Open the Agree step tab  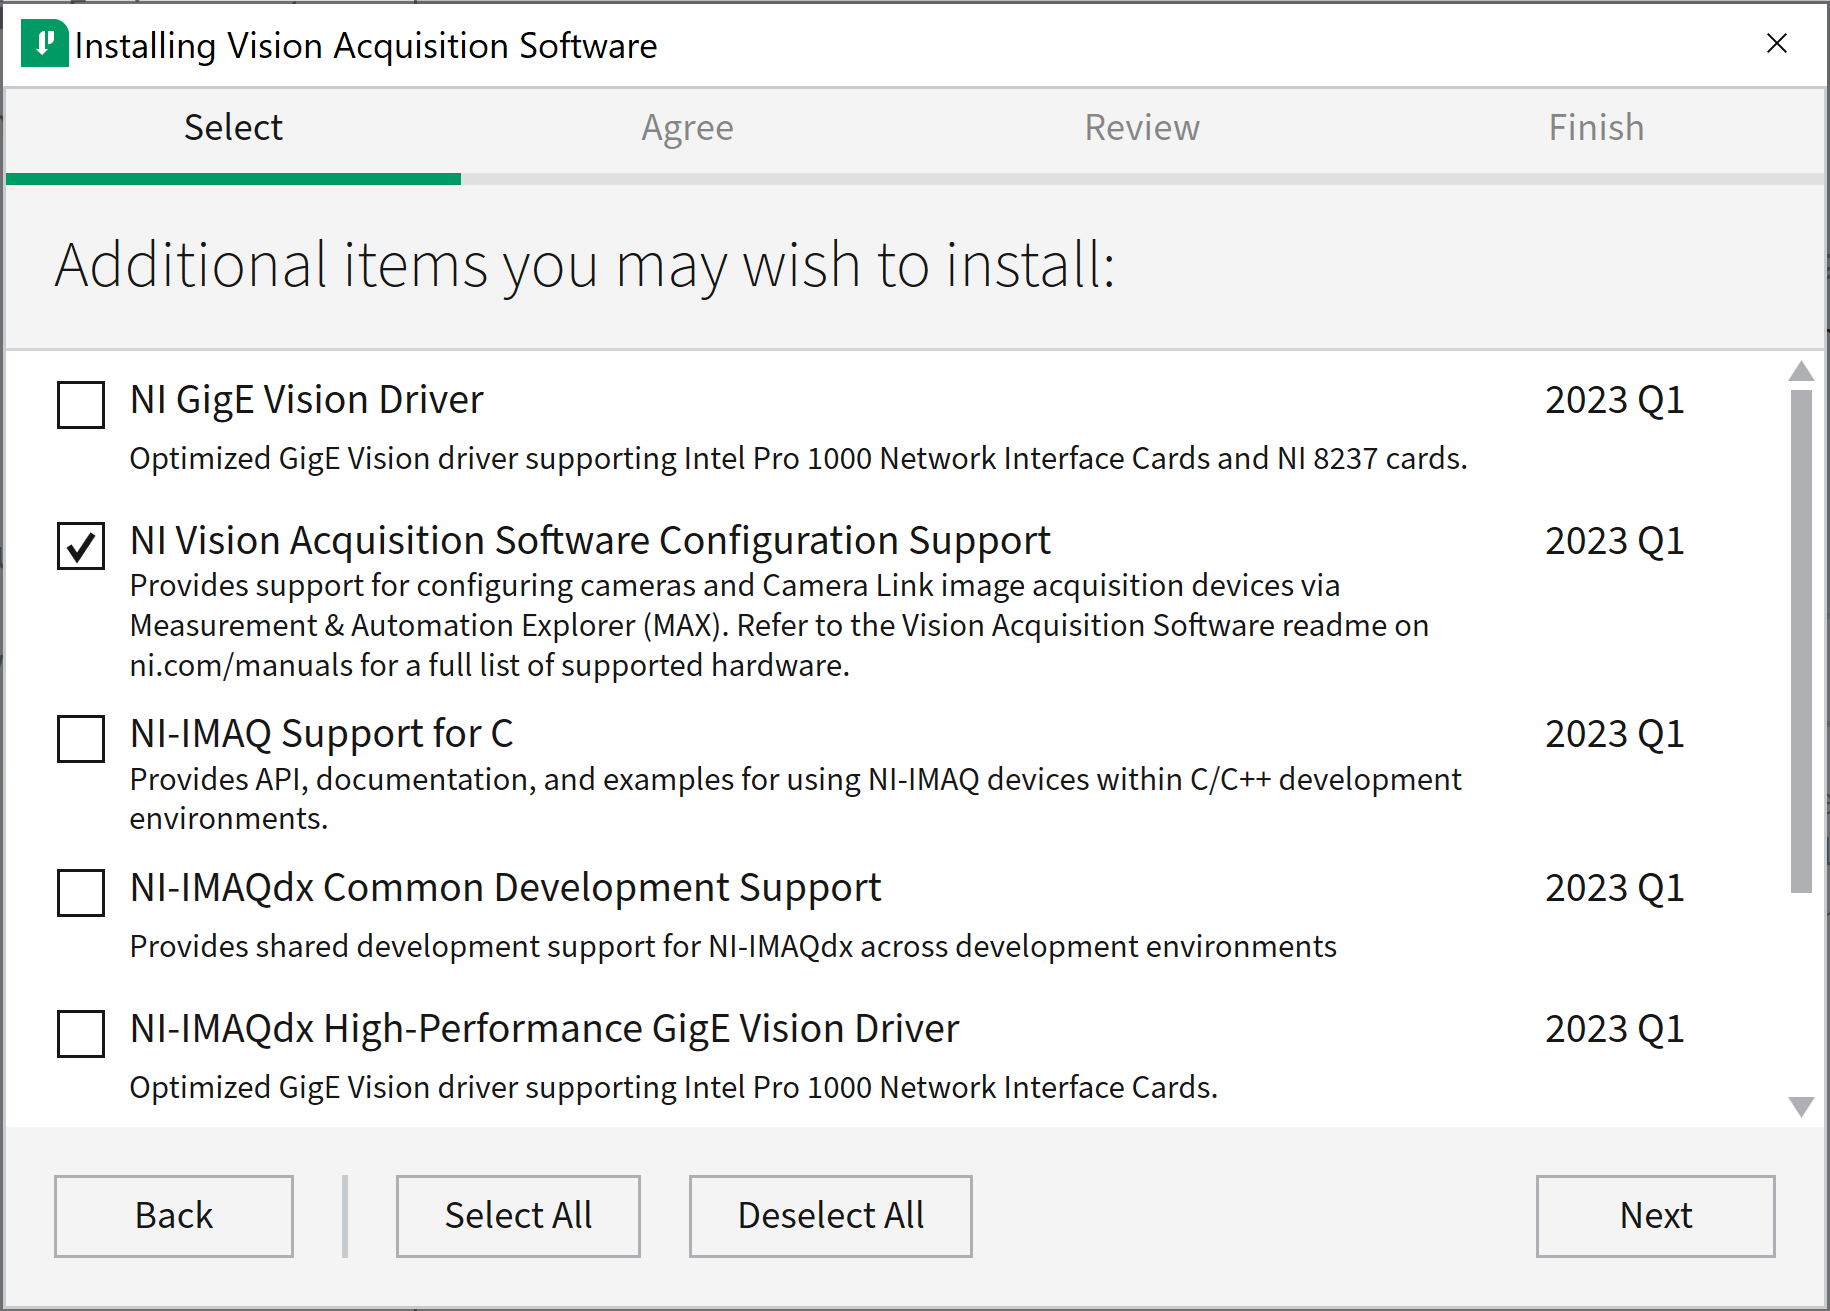688,128
